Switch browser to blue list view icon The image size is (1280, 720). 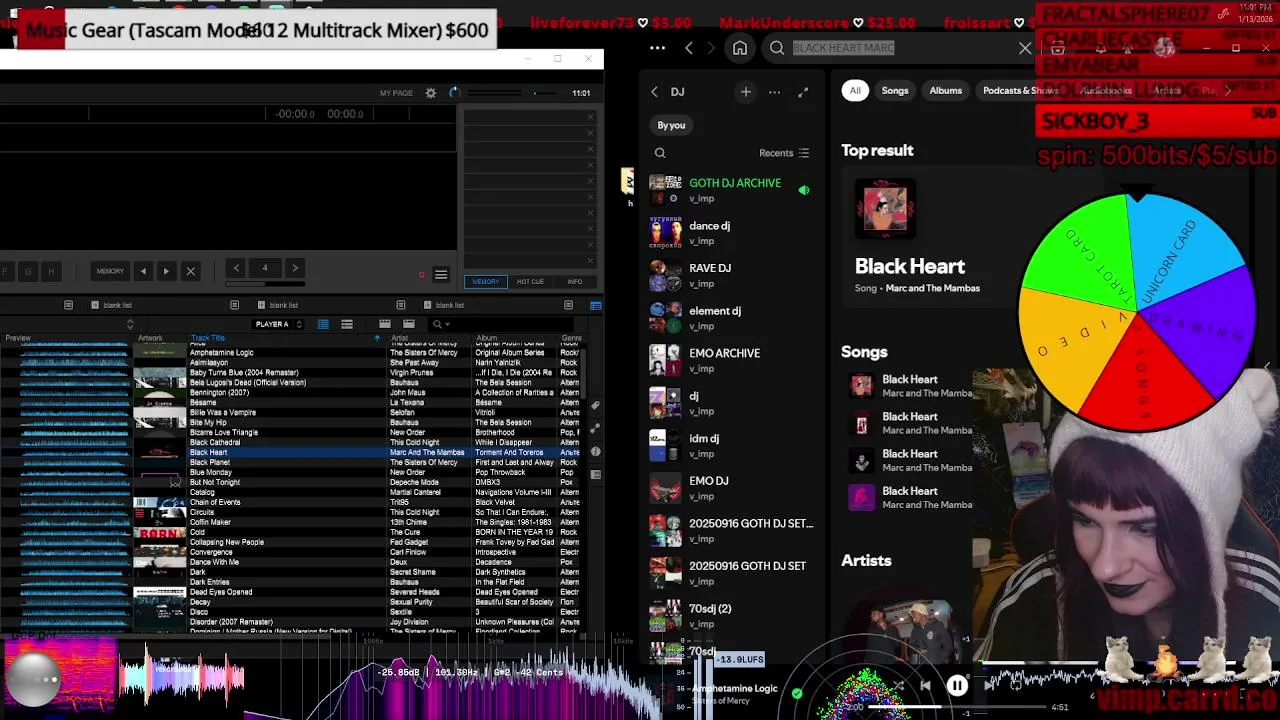pos(323,324)
